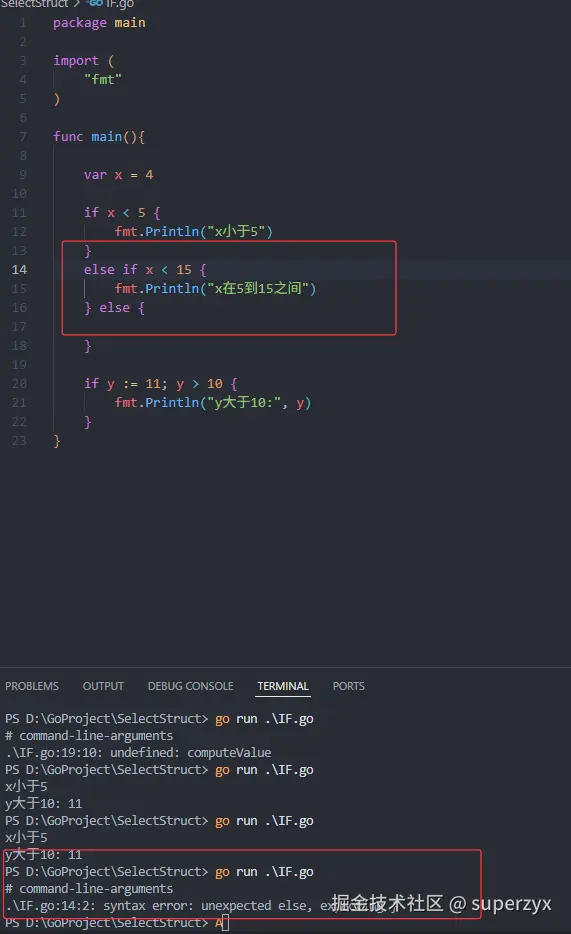Click the 'if y := 11; y > 10 {' line
Viewport: 571px width, 934px height.
(x=161, y=384)
